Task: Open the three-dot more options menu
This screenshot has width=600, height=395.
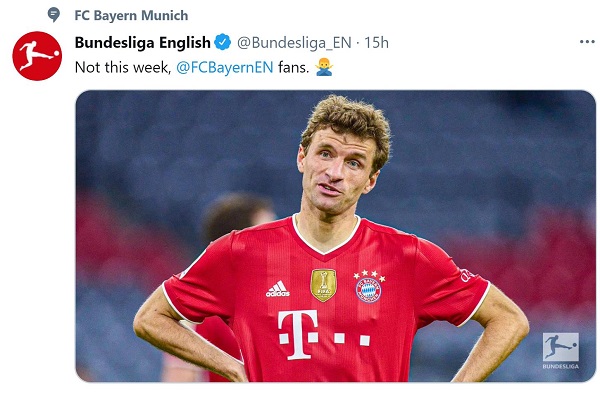Action: pos(587,42)
